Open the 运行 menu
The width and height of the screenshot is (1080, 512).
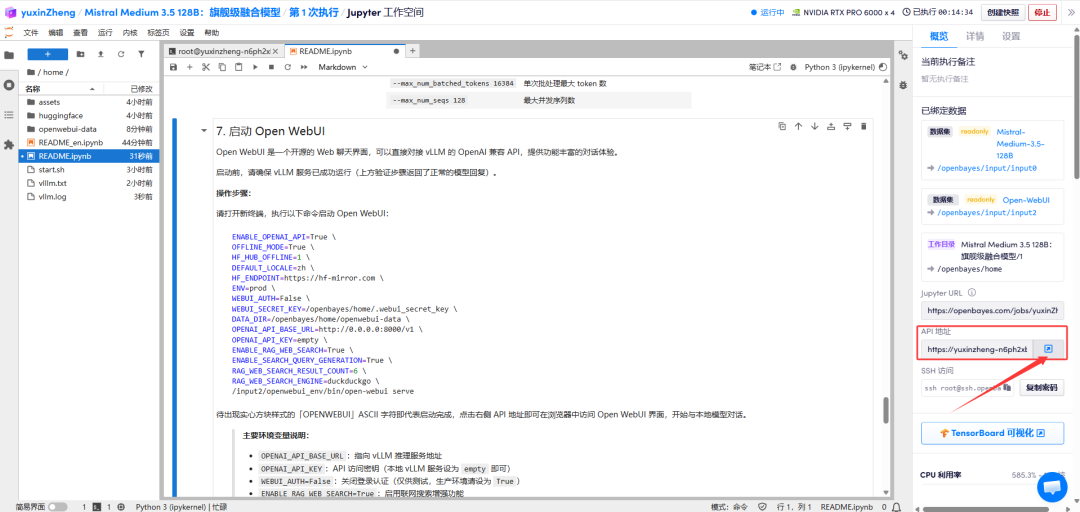tap(105, 32)
